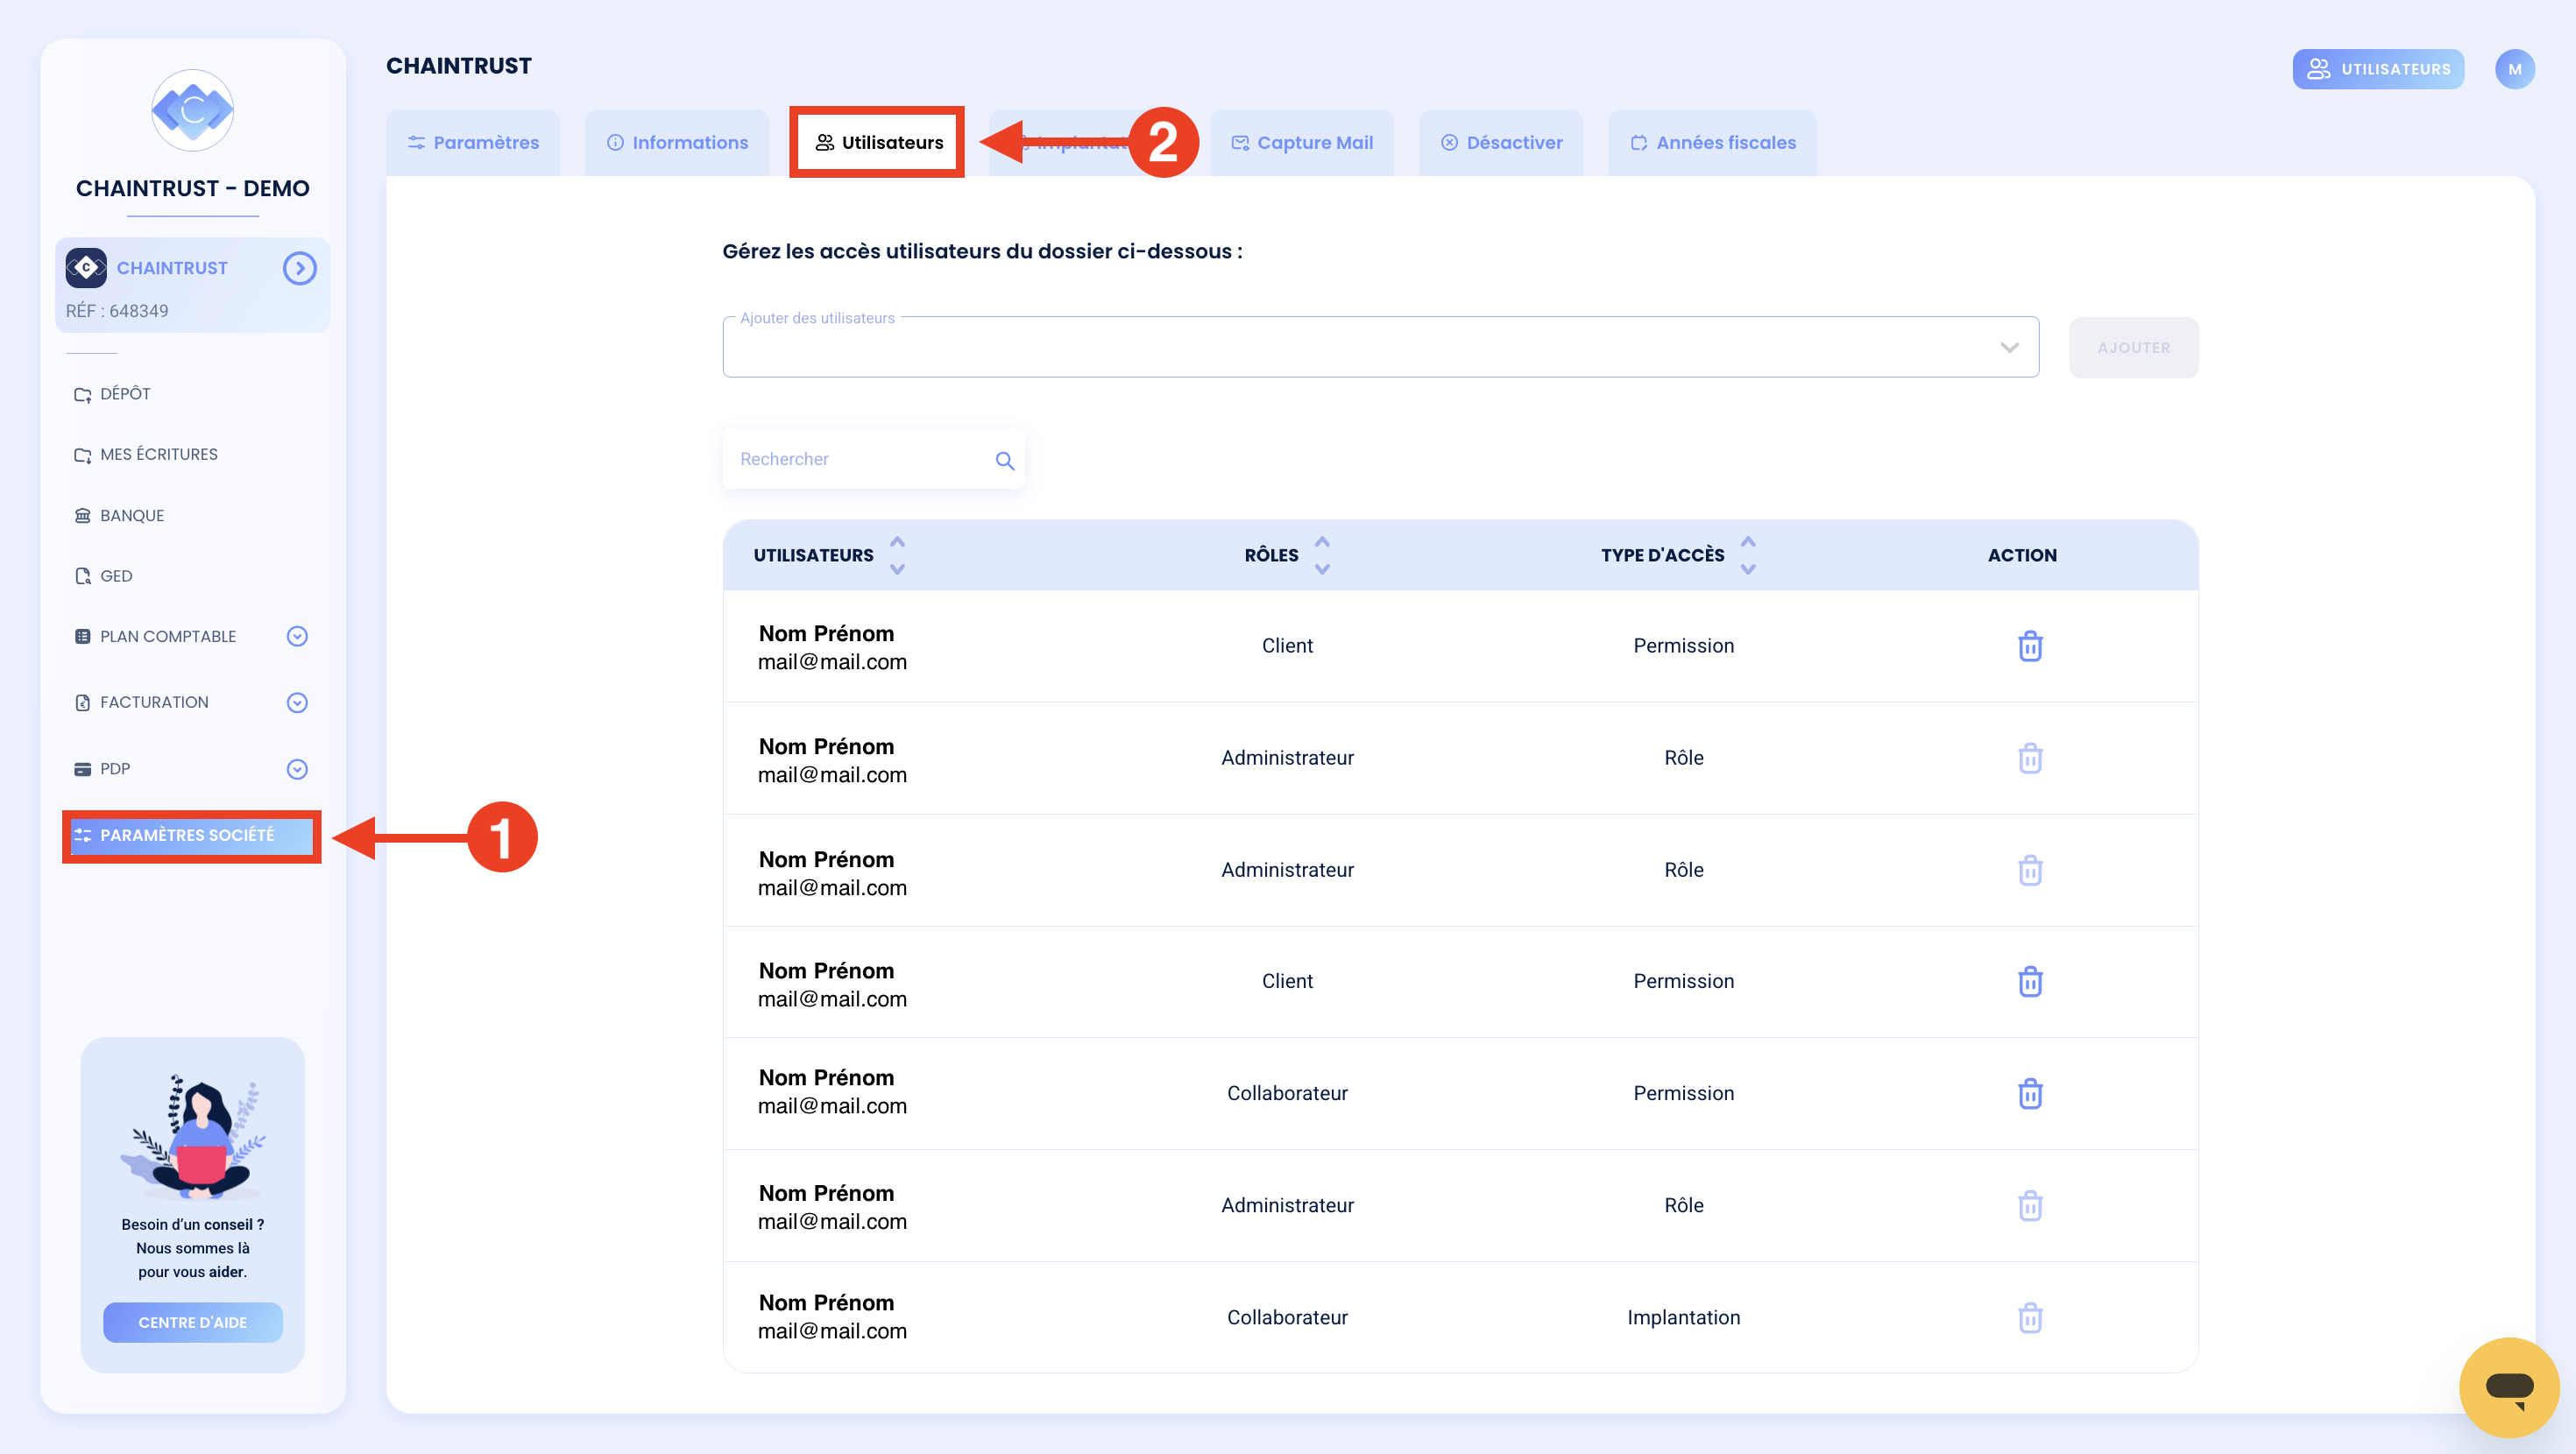Click 'Collaborateur' role in the last row
This screenshot has height=1454, width=2576.
(1287, 1317)
